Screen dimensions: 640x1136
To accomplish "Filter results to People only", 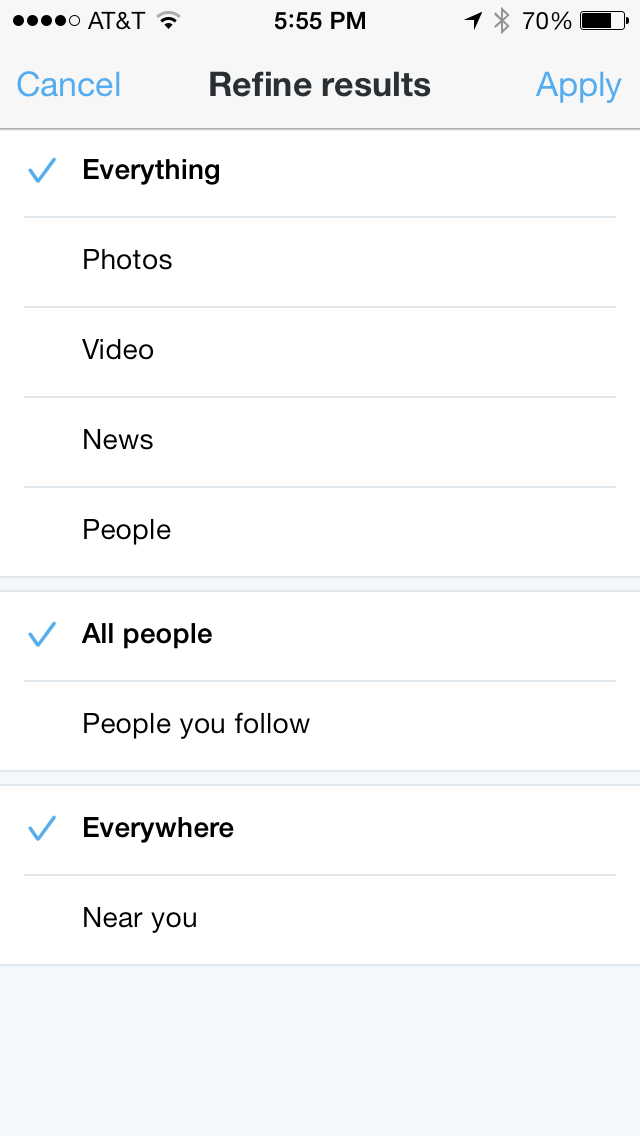I will tap(127, 530).
